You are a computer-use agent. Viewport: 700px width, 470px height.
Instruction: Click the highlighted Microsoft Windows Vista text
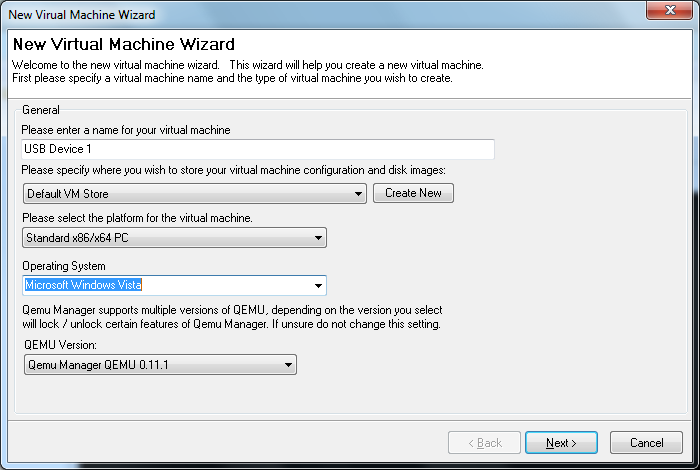point(83,285)
